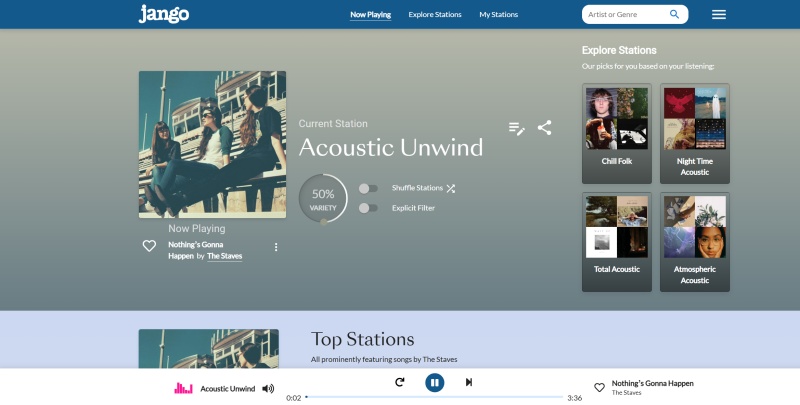Open song options three-dot menu
The height and width of the screenshot is (405, 800).
276,247
